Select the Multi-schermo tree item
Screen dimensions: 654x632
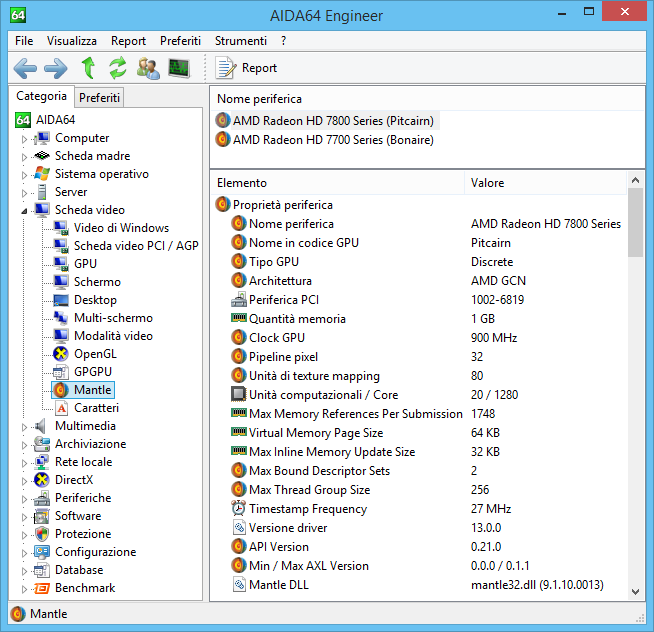point(113,318)
